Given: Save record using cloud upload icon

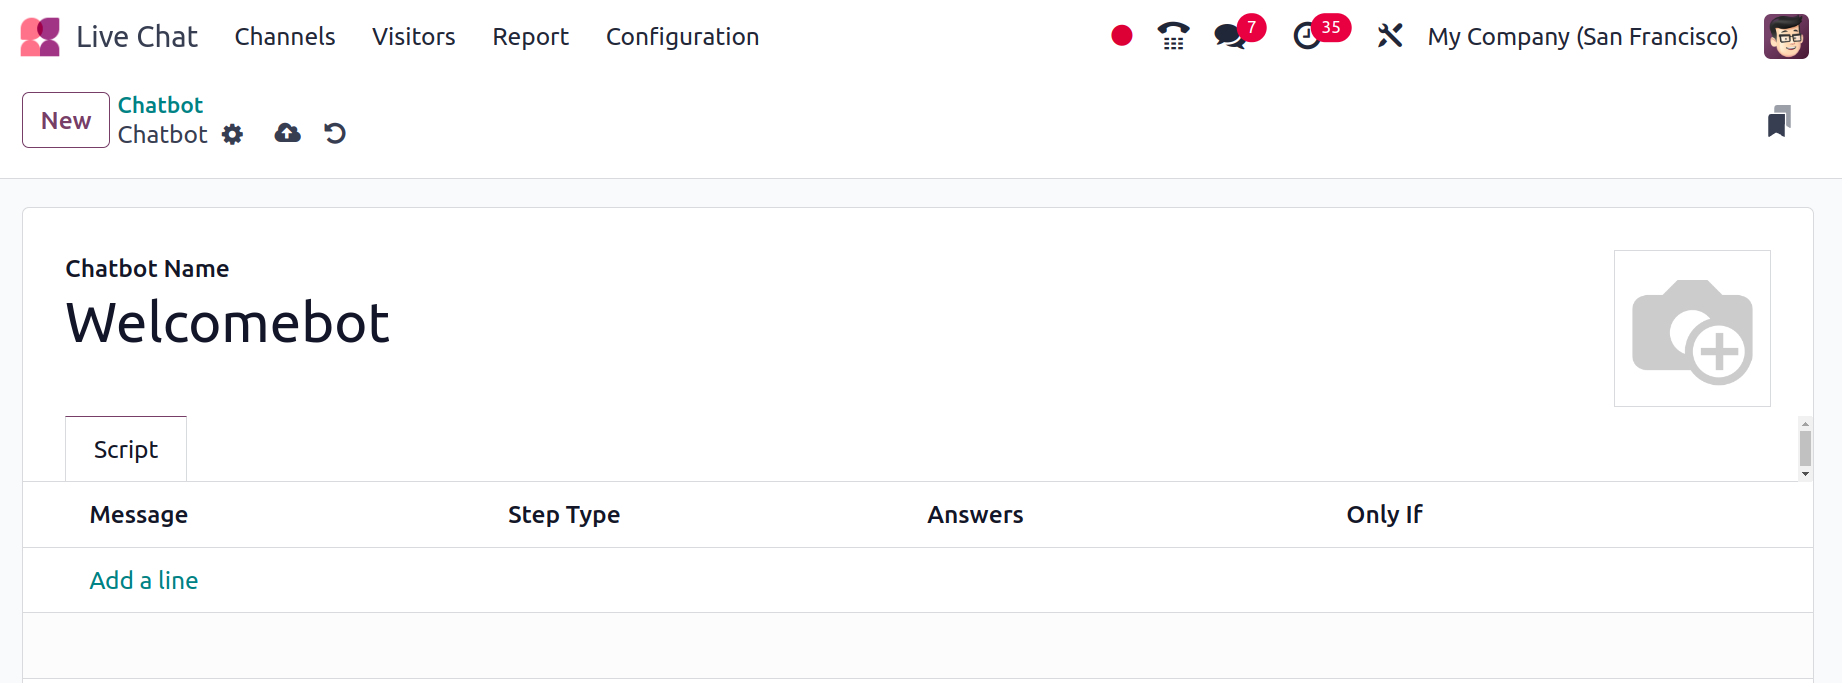Looking at the screenshot, I should [288, 133].
